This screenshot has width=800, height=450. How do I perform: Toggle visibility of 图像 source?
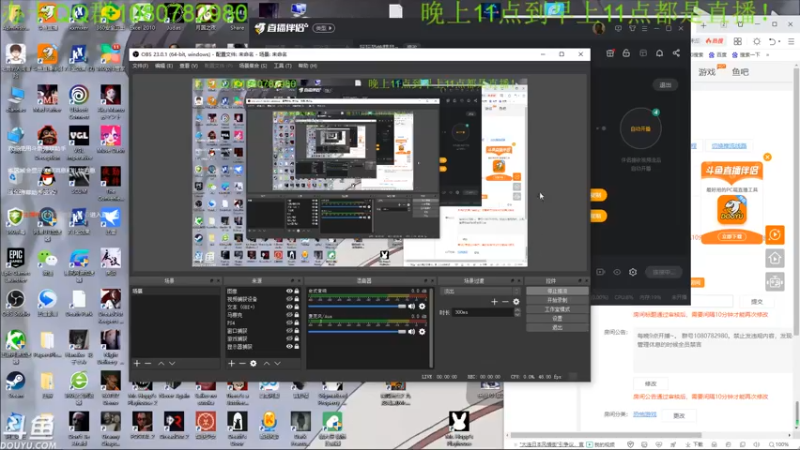point(289,291)
